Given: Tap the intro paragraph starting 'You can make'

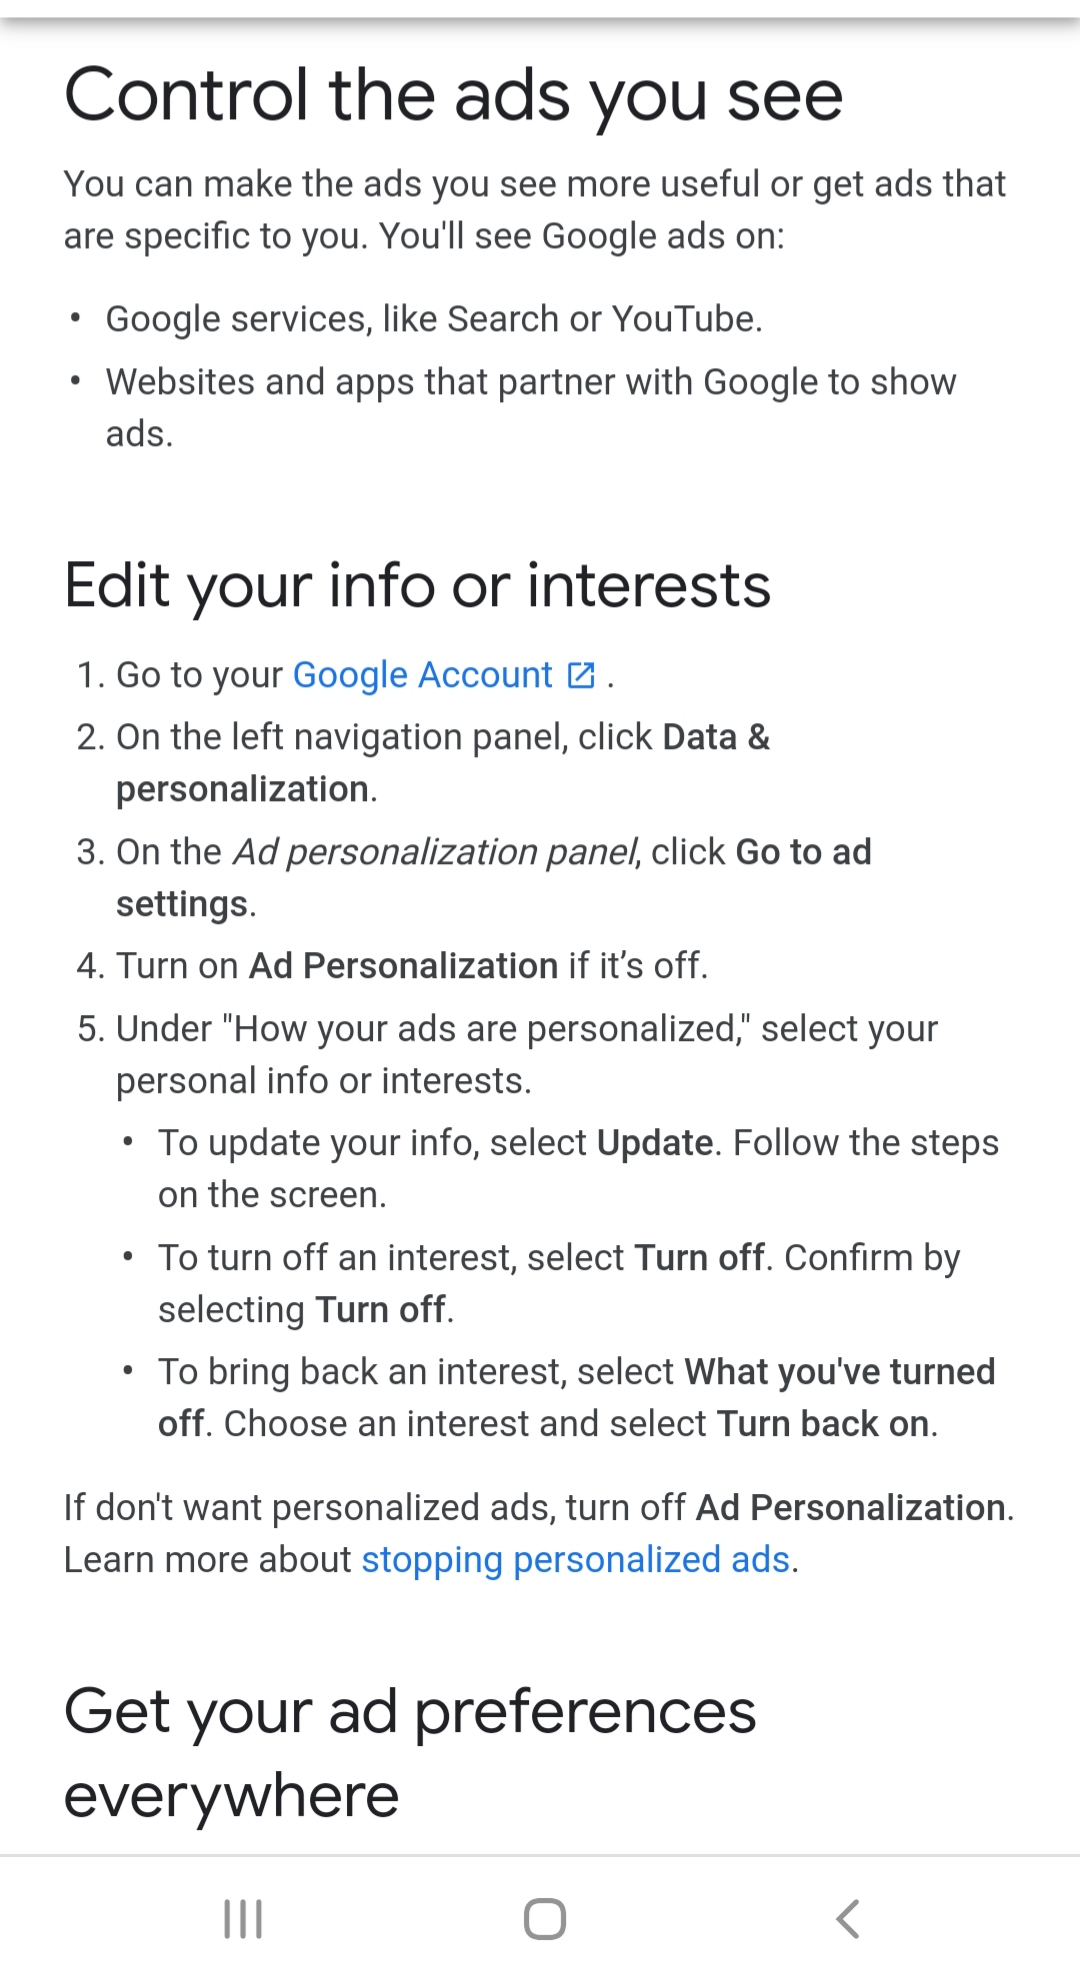Looking at the screenshot, I should (535, 210).
